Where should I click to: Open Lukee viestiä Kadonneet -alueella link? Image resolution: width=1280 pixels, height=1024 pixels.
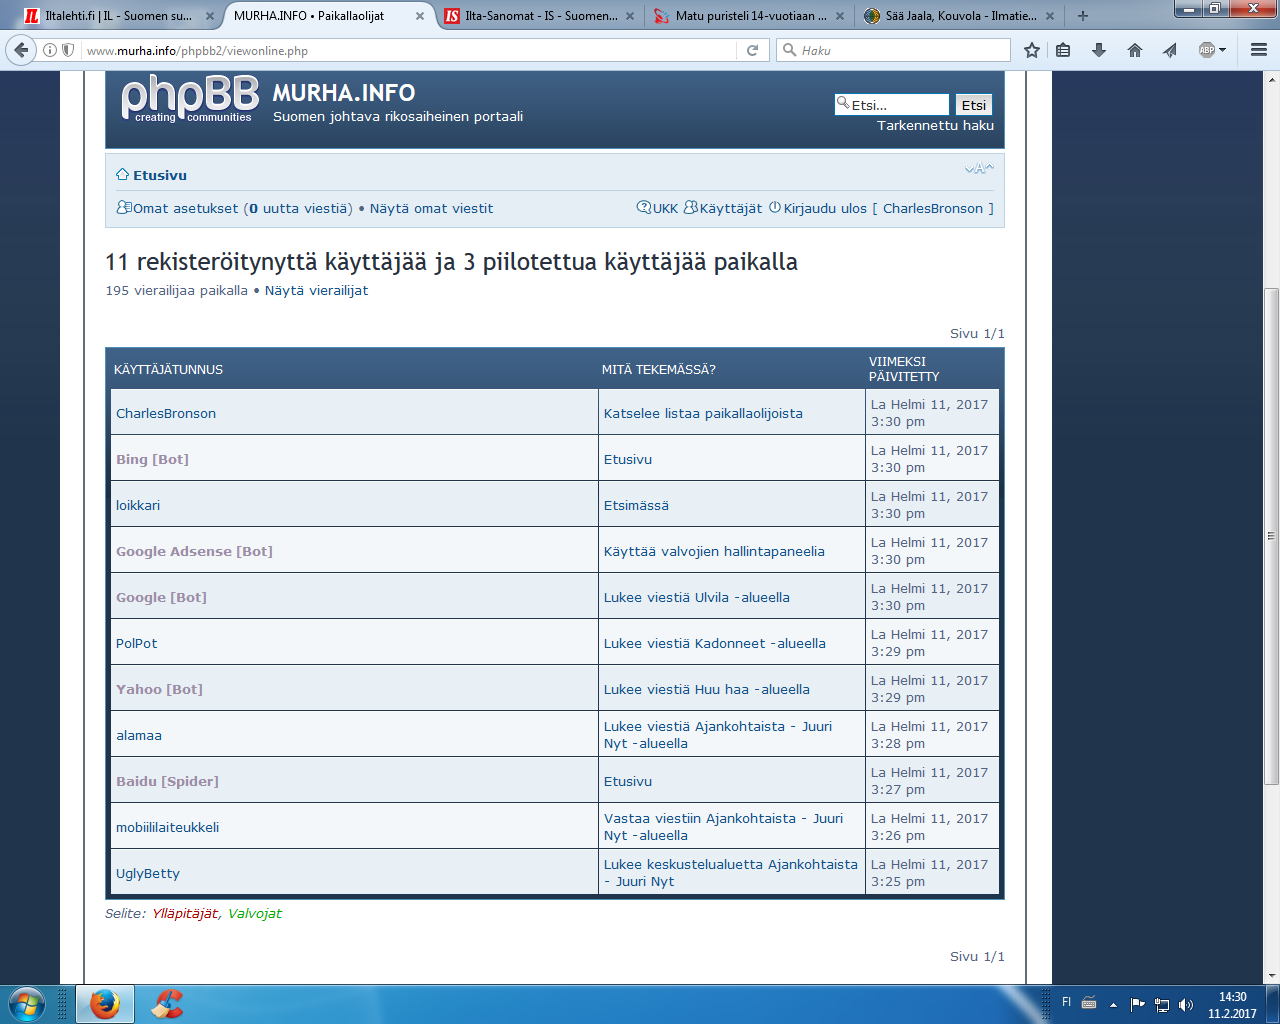[x=715, y=643]
